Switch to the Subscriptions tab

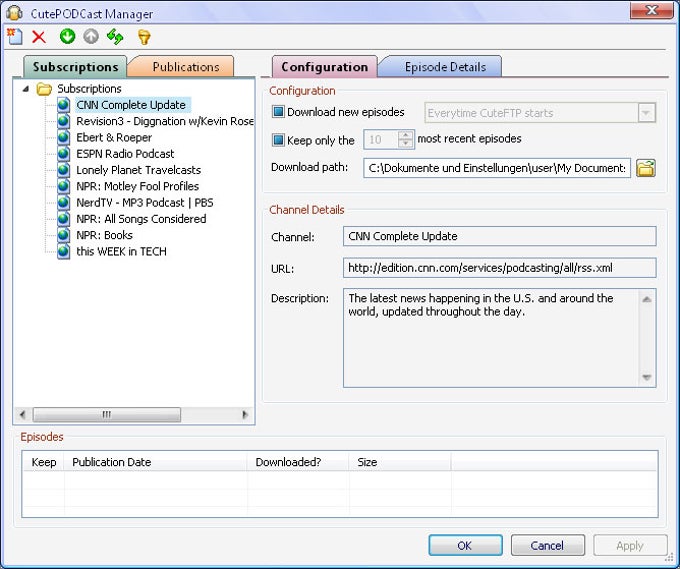[75, 67]
